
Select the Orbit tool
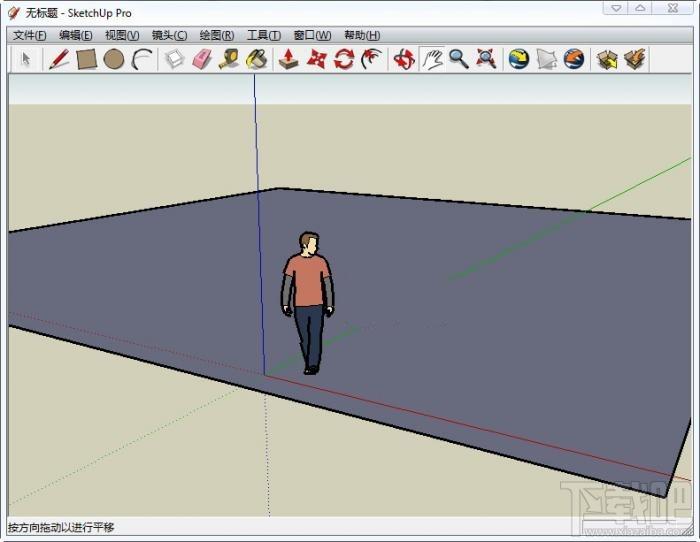pos(404,59)
